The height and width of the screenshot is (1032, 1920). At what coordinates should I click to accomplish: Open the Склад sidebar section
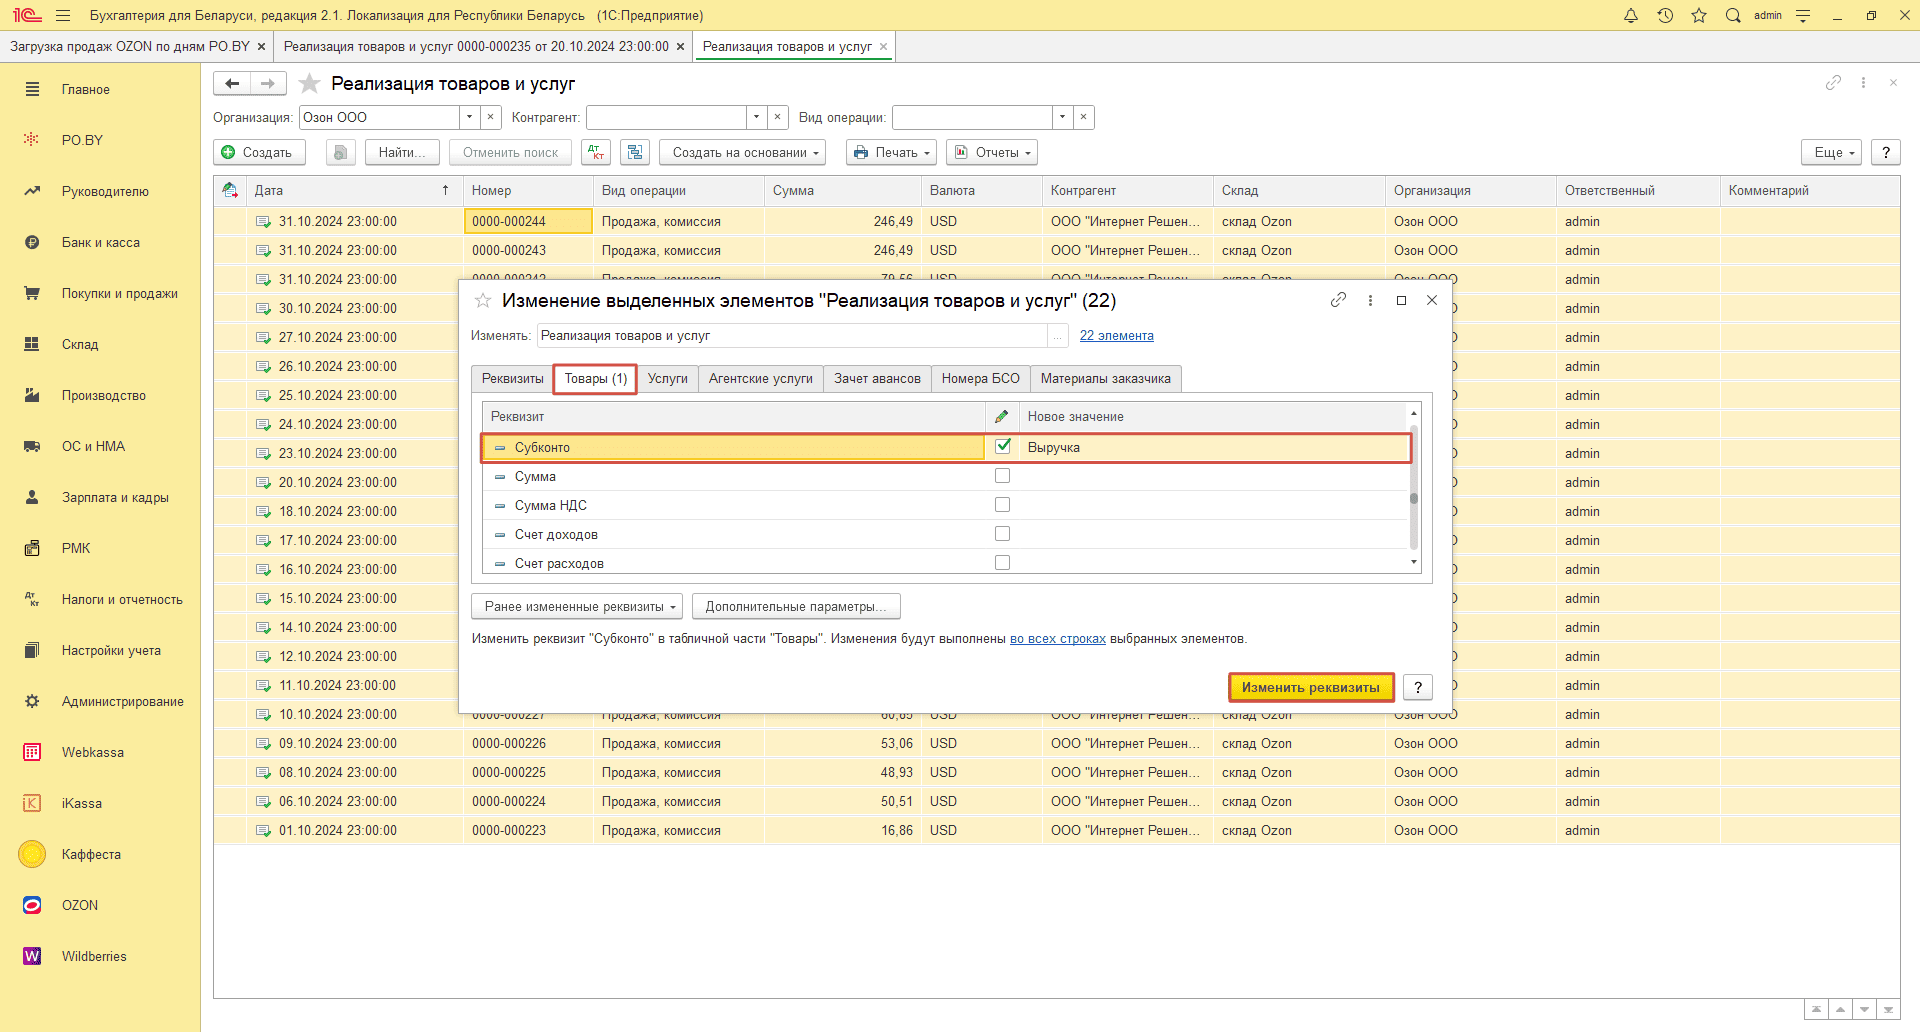pyautogui.click(x=80, y=345)
